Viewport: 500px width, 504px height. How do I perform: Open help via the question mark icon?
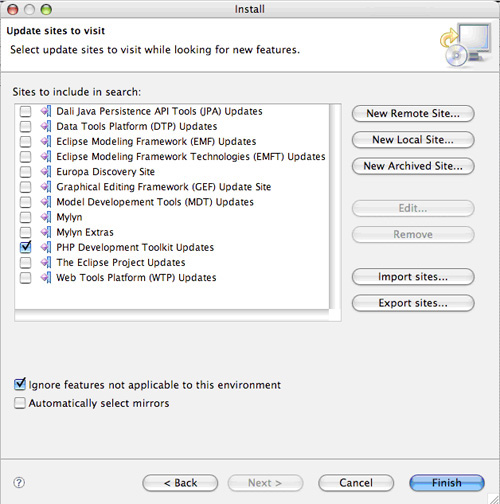(19, 482)
